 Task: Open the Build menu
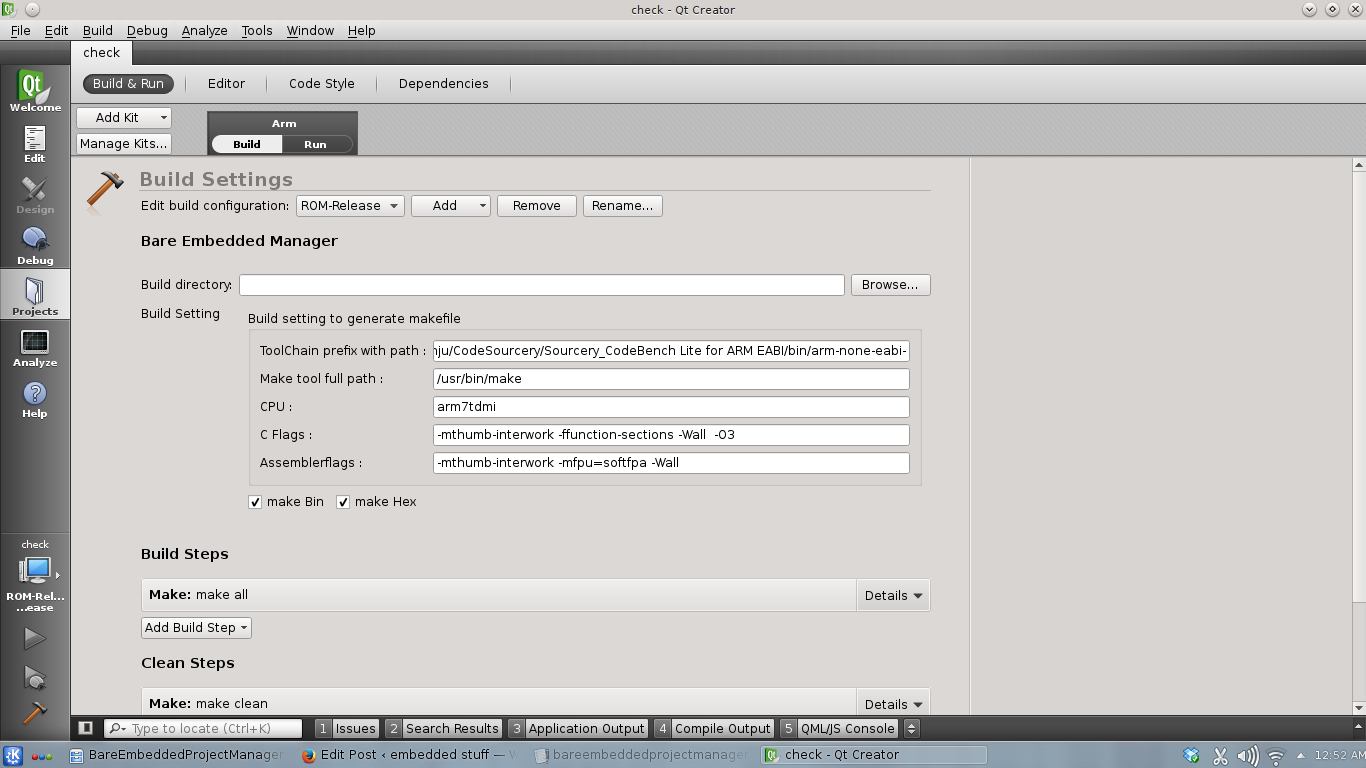97,30
